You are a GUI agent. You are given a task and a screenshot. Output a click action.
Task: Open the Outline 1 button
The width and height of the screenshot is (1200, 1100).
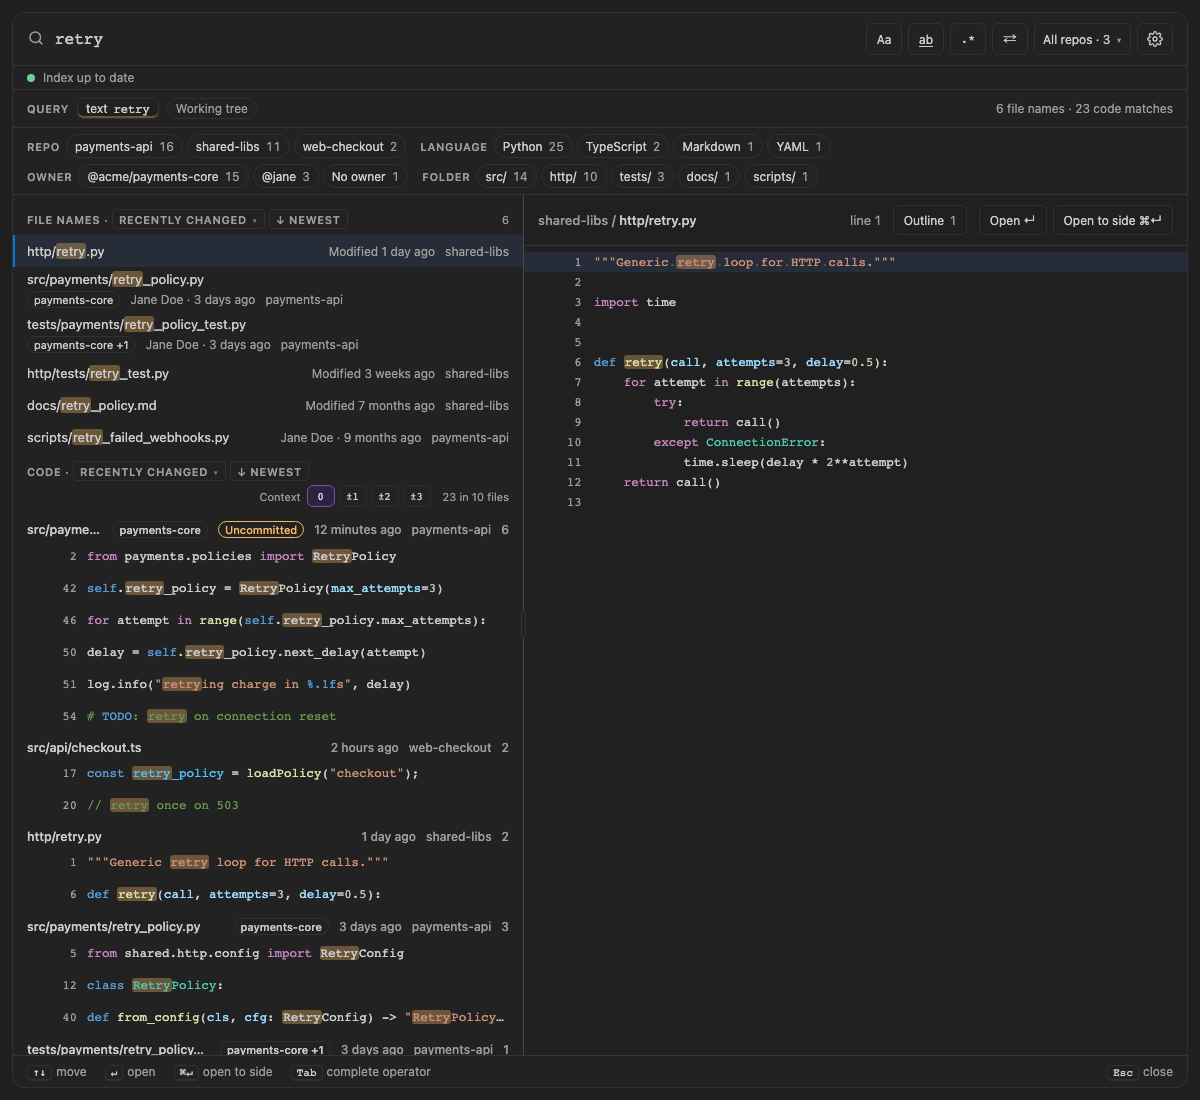930,221
